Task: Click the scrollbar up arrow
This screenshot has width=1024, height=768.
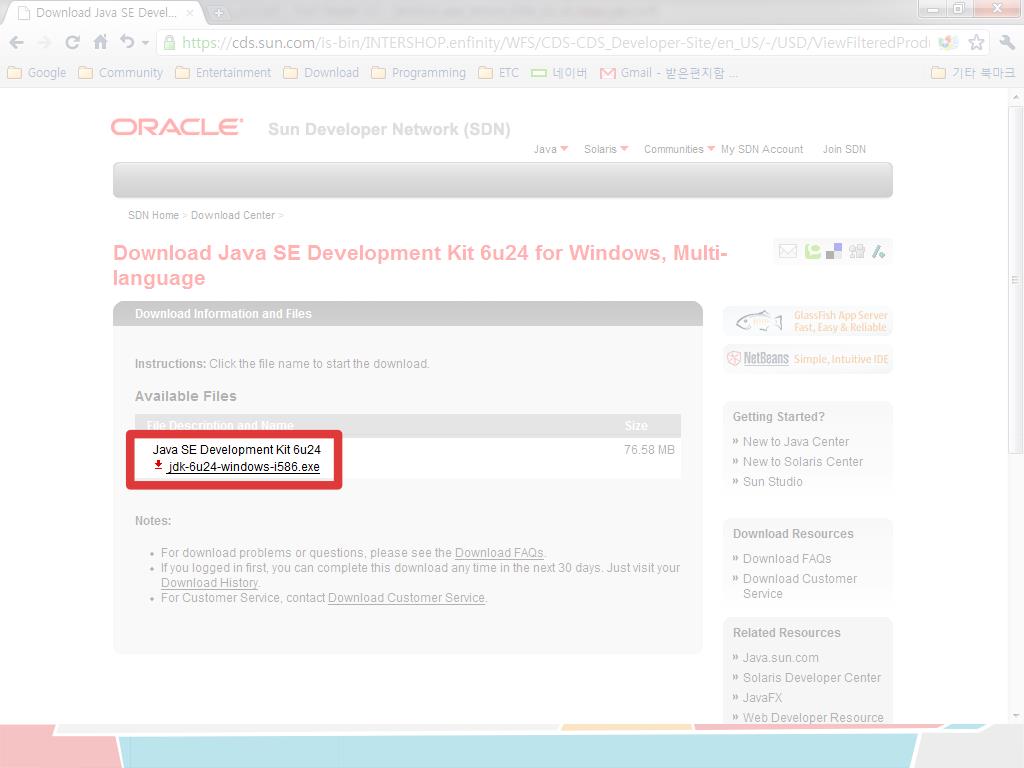Action: click(x=1016, y=97)
